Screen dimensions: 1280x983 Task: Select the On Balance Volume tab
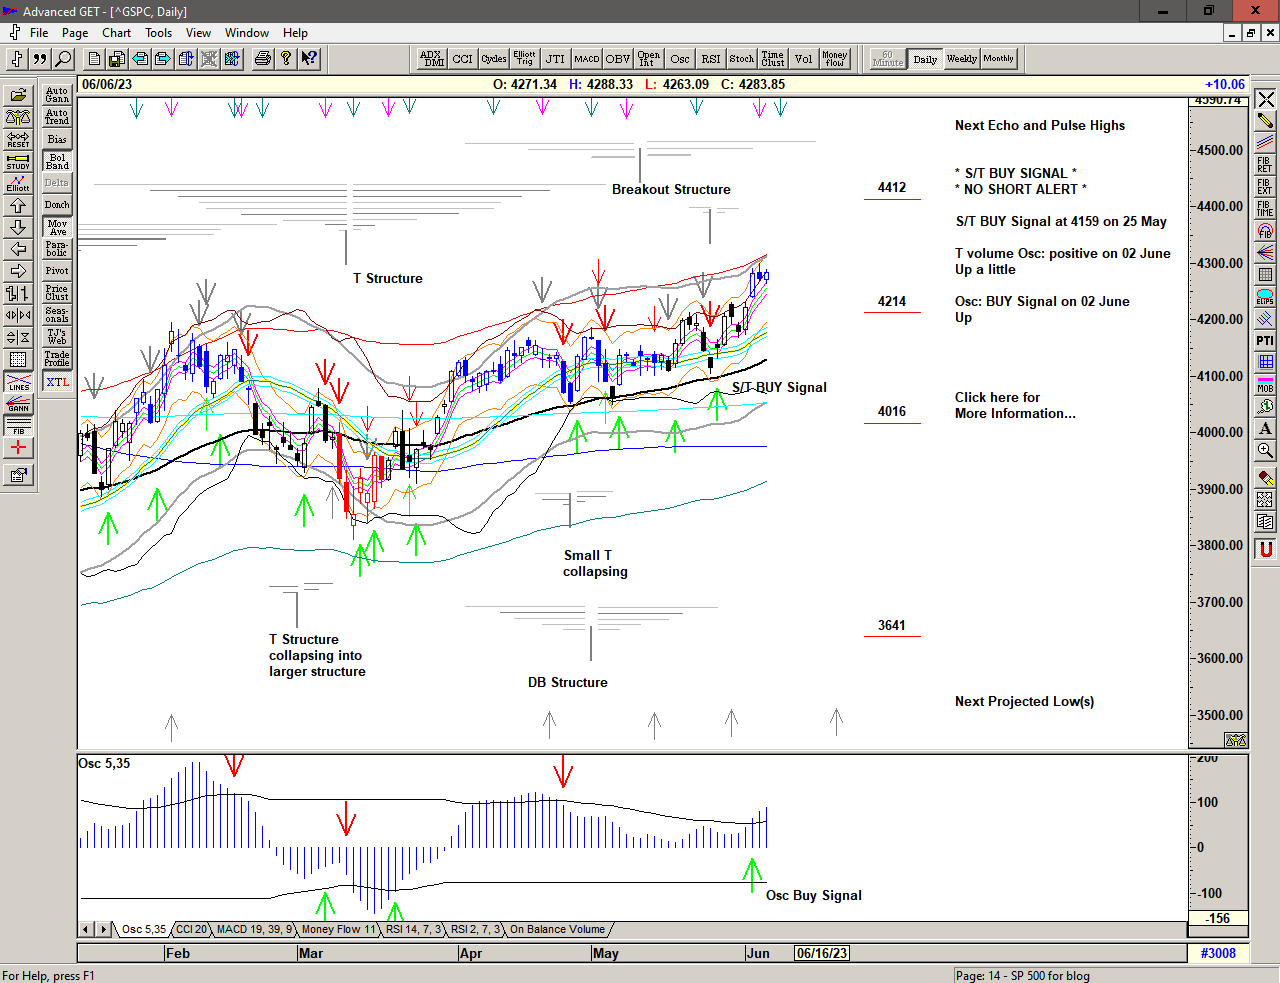point(557,929)
